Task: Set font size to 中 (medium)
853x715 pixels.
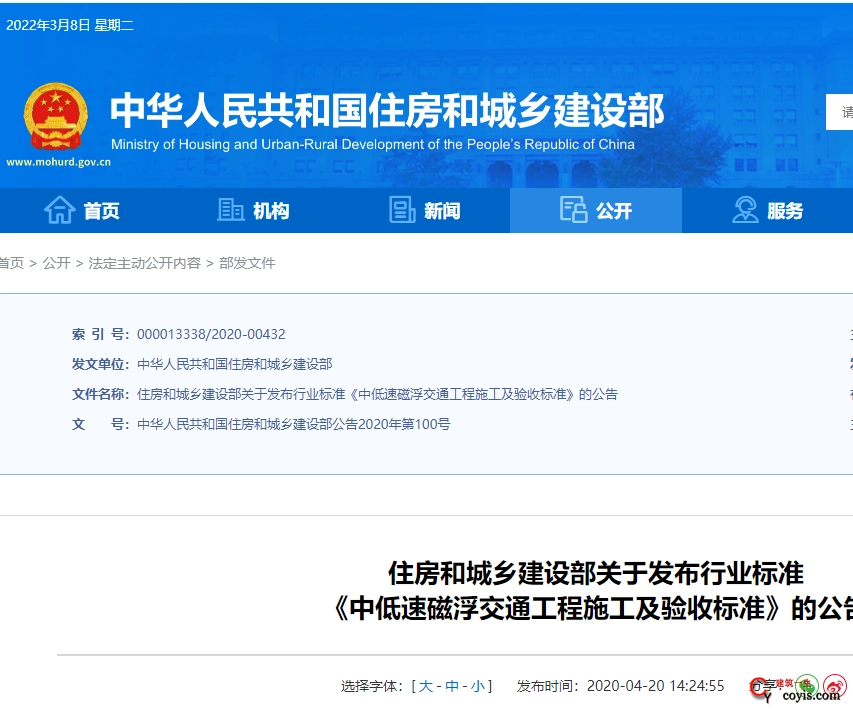Action: [452, 686]
